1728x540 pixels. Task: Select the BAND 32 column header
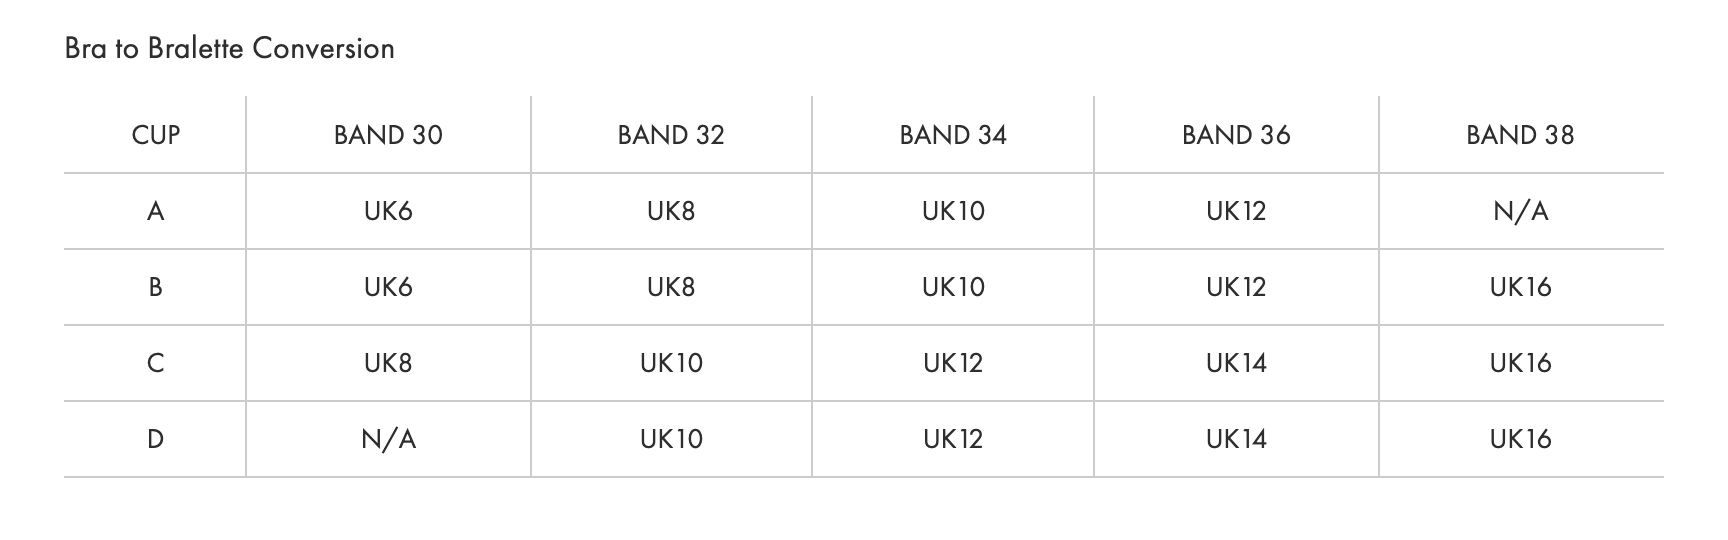point(671,135)
